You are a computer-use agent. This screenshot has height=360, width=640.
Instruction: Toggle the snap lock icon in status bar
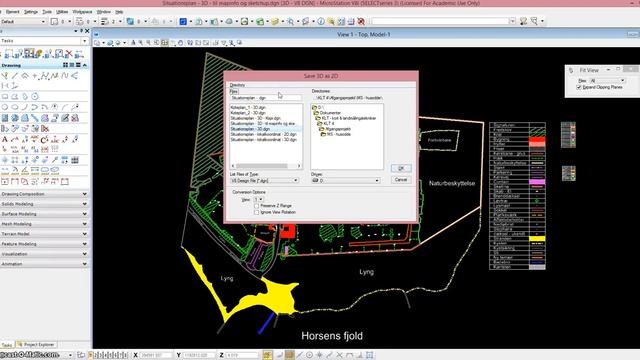tap(267, 355)
